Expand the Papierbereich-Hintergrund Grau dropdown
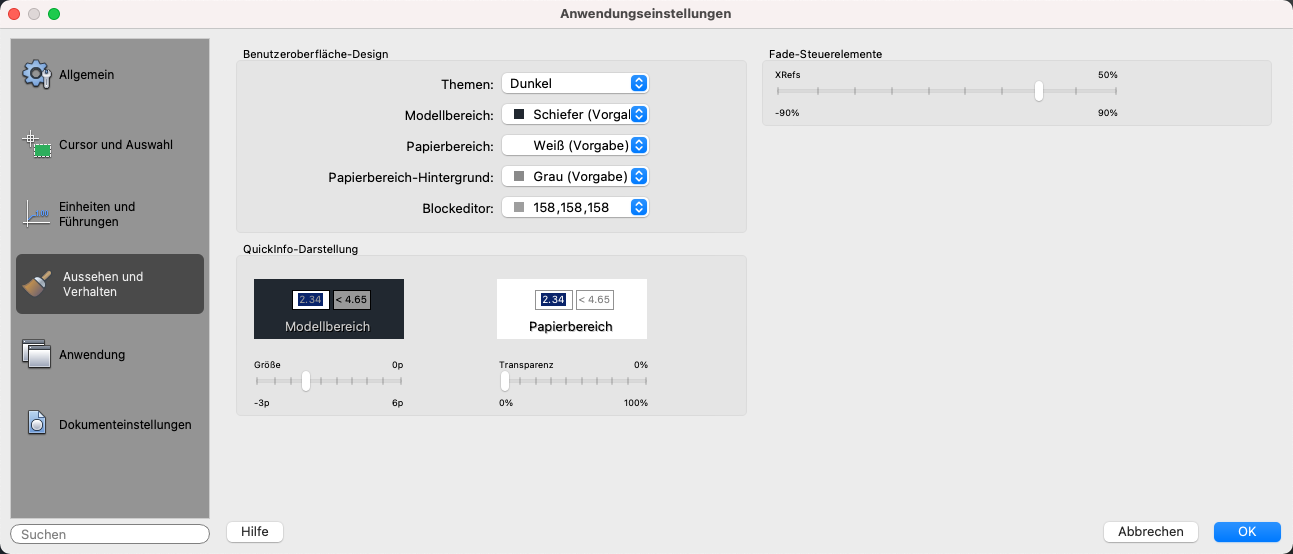 click(x=575, y=176)
